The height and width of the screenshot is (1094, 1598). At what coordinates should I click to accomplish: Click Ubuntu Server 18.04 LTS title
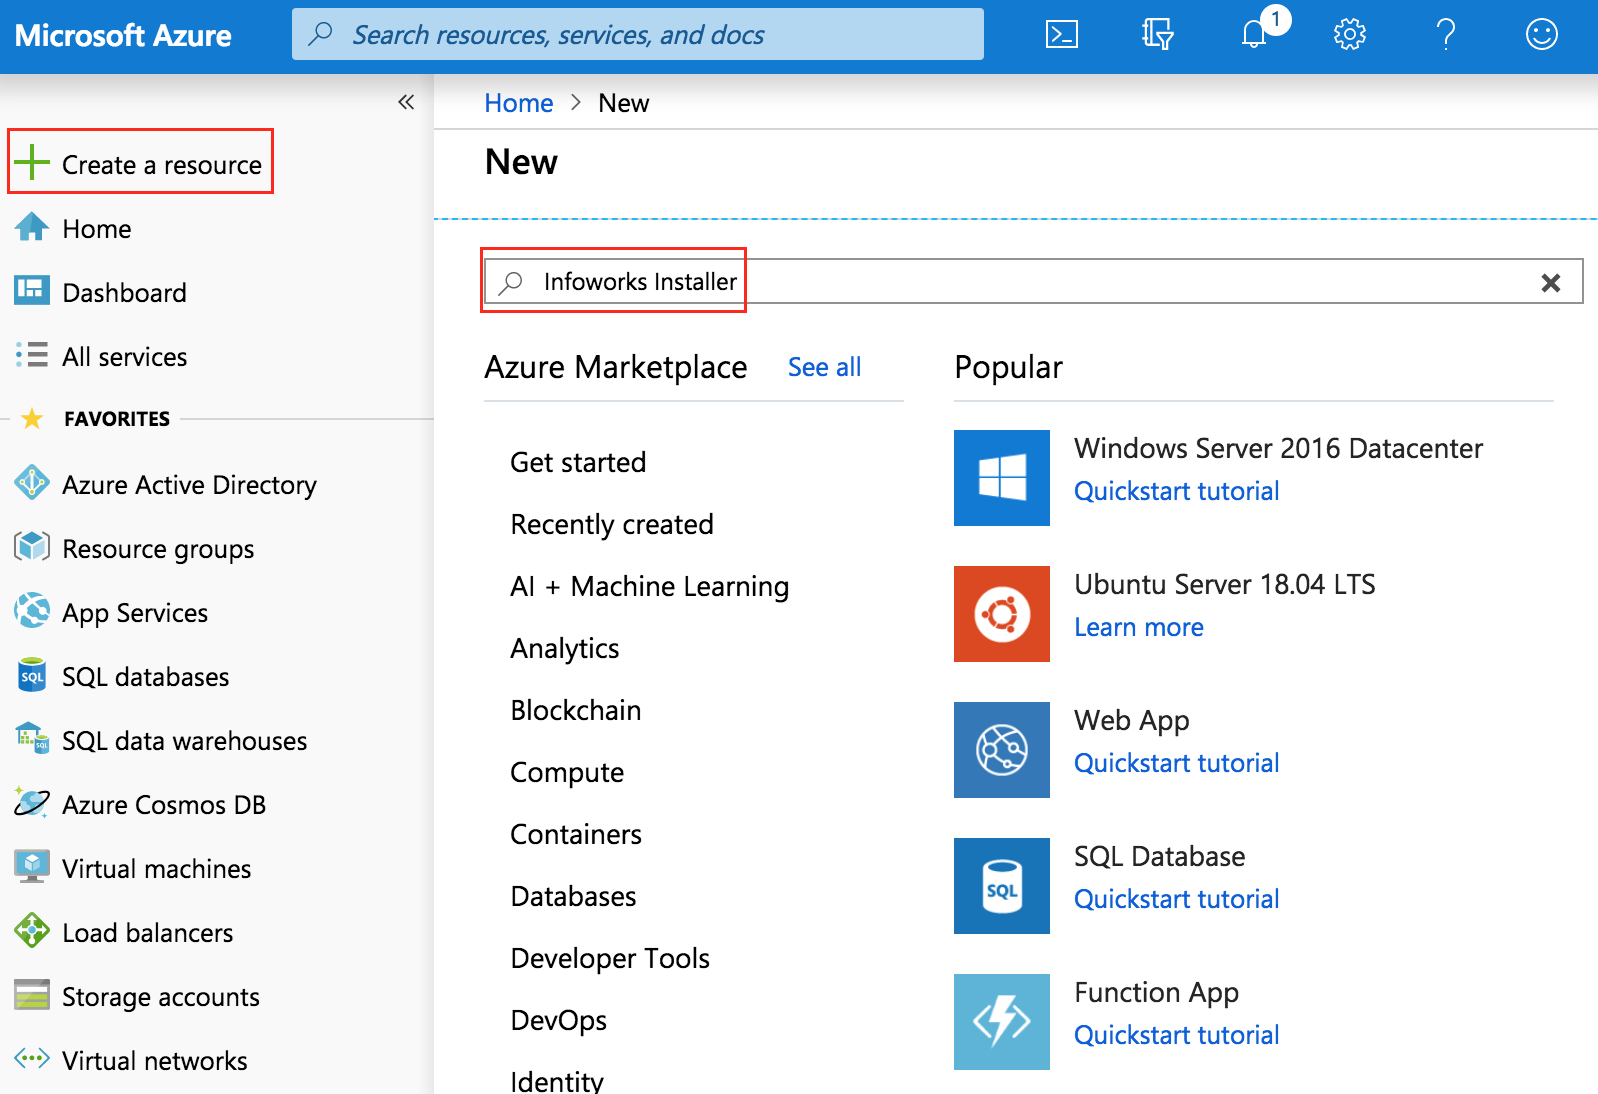1225,584
